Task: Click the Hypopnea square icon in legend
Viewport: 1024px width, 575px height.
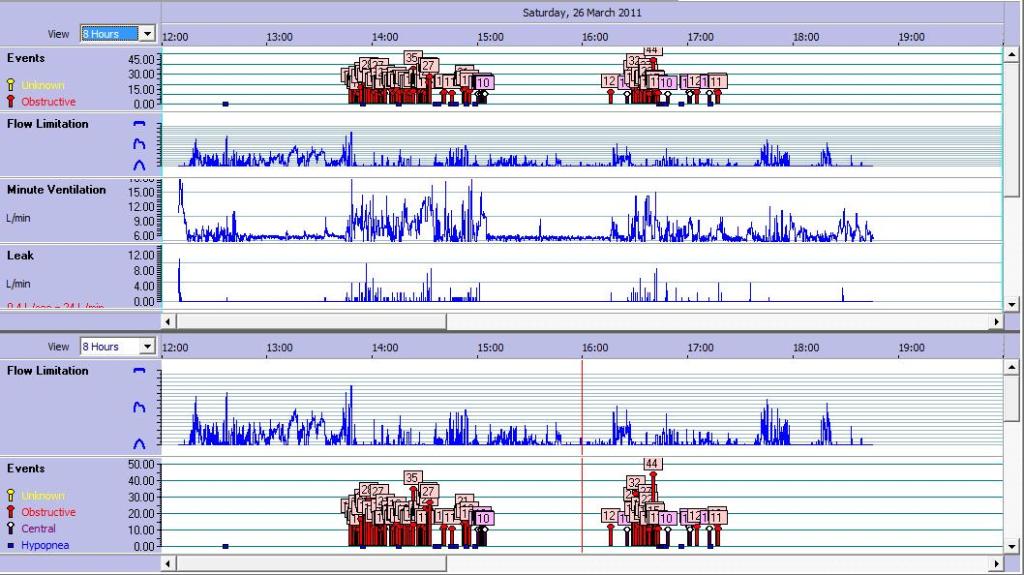Action: (11, 545)
